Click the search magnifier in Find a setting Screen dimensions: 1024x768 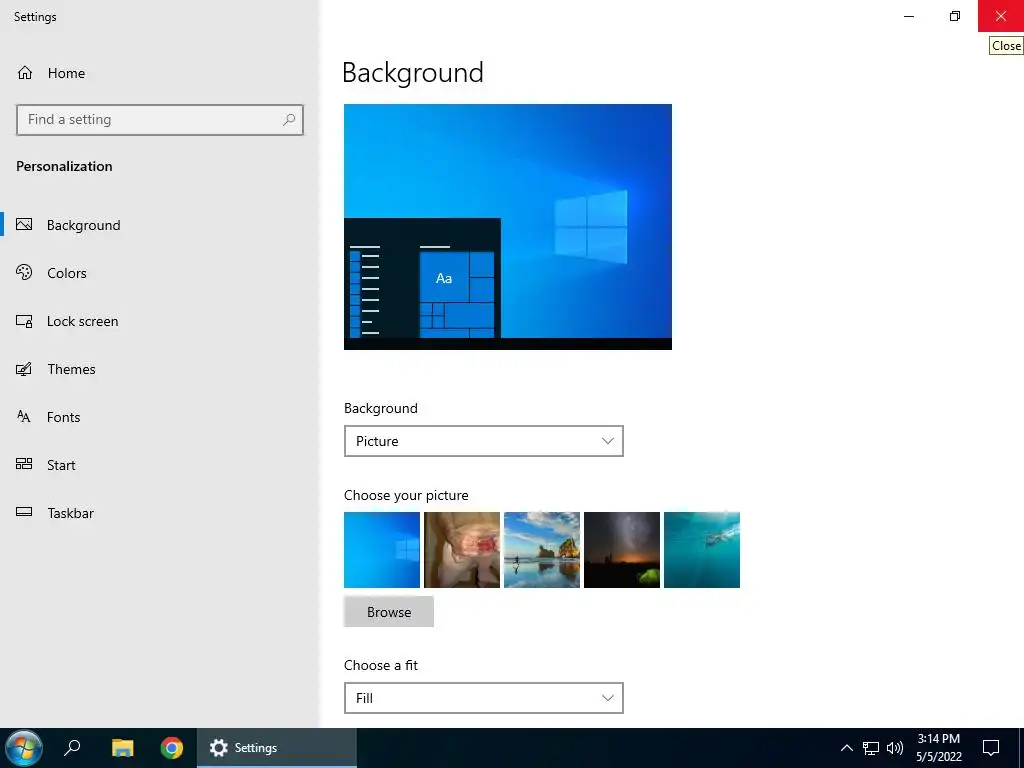(x=289, y=120)
